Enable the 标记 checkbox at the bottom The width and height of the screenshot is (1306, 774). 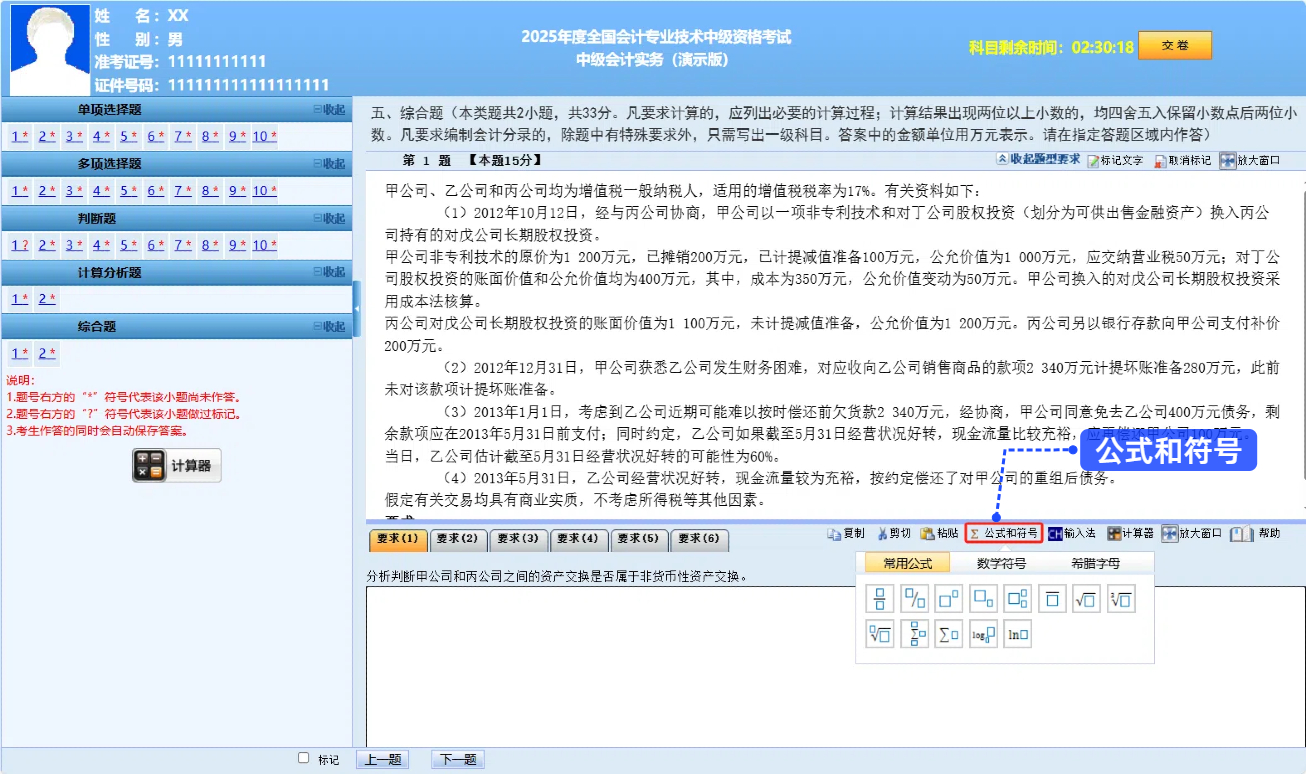click(x=302, y=758)
